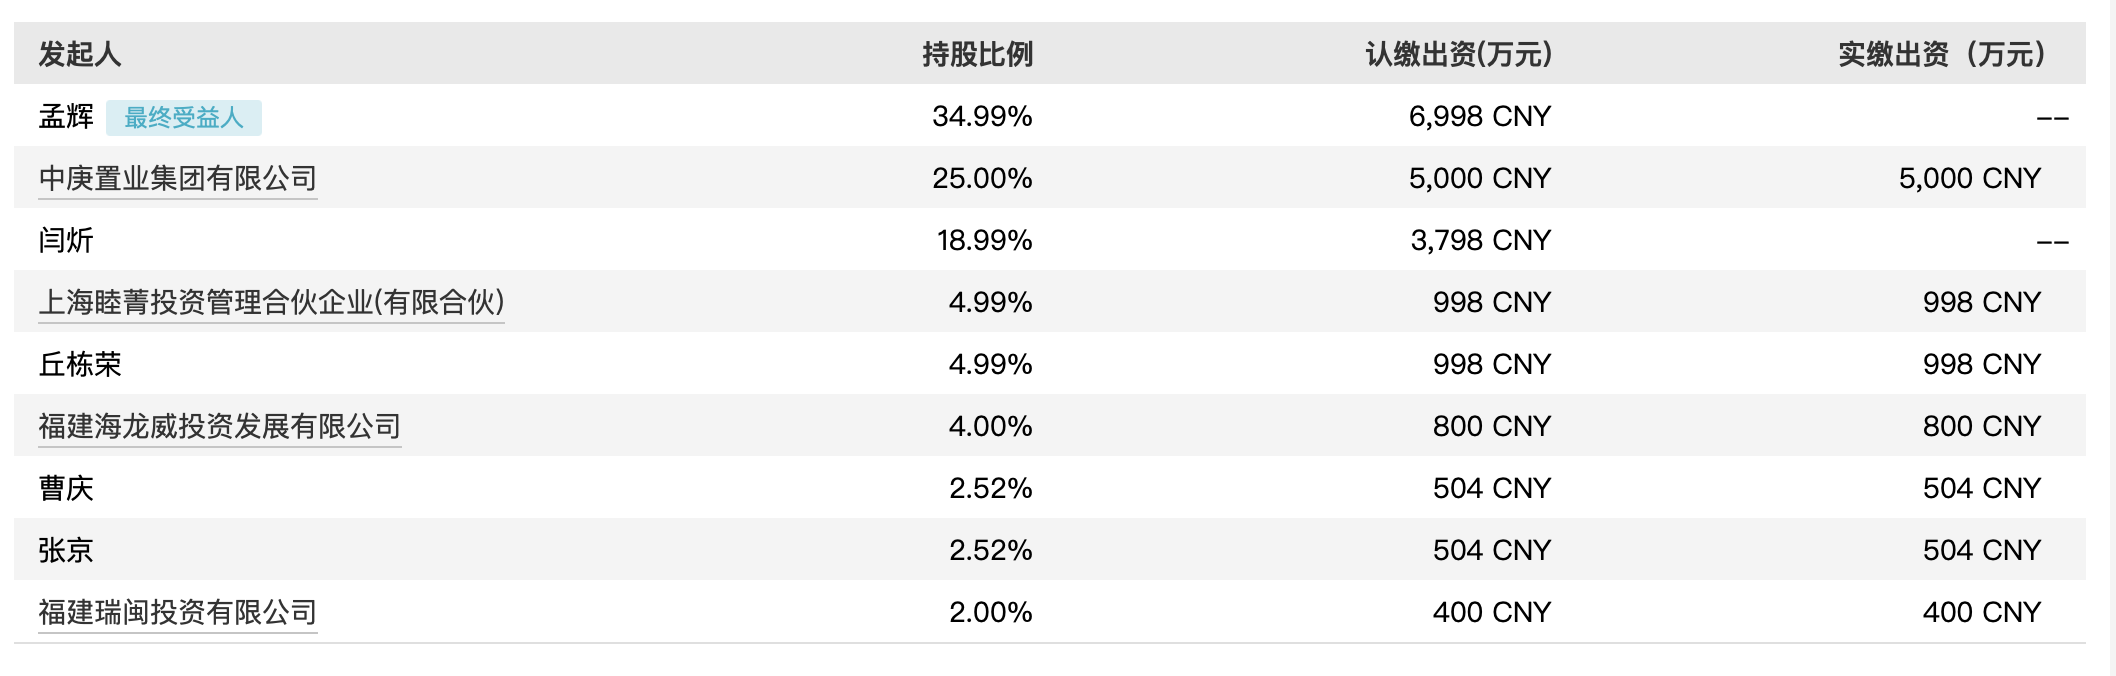Image resolution: width=2116 pixels, height=676 pixels.
Task: Click the 4.00% shareholding value
Action: point(990,426)
